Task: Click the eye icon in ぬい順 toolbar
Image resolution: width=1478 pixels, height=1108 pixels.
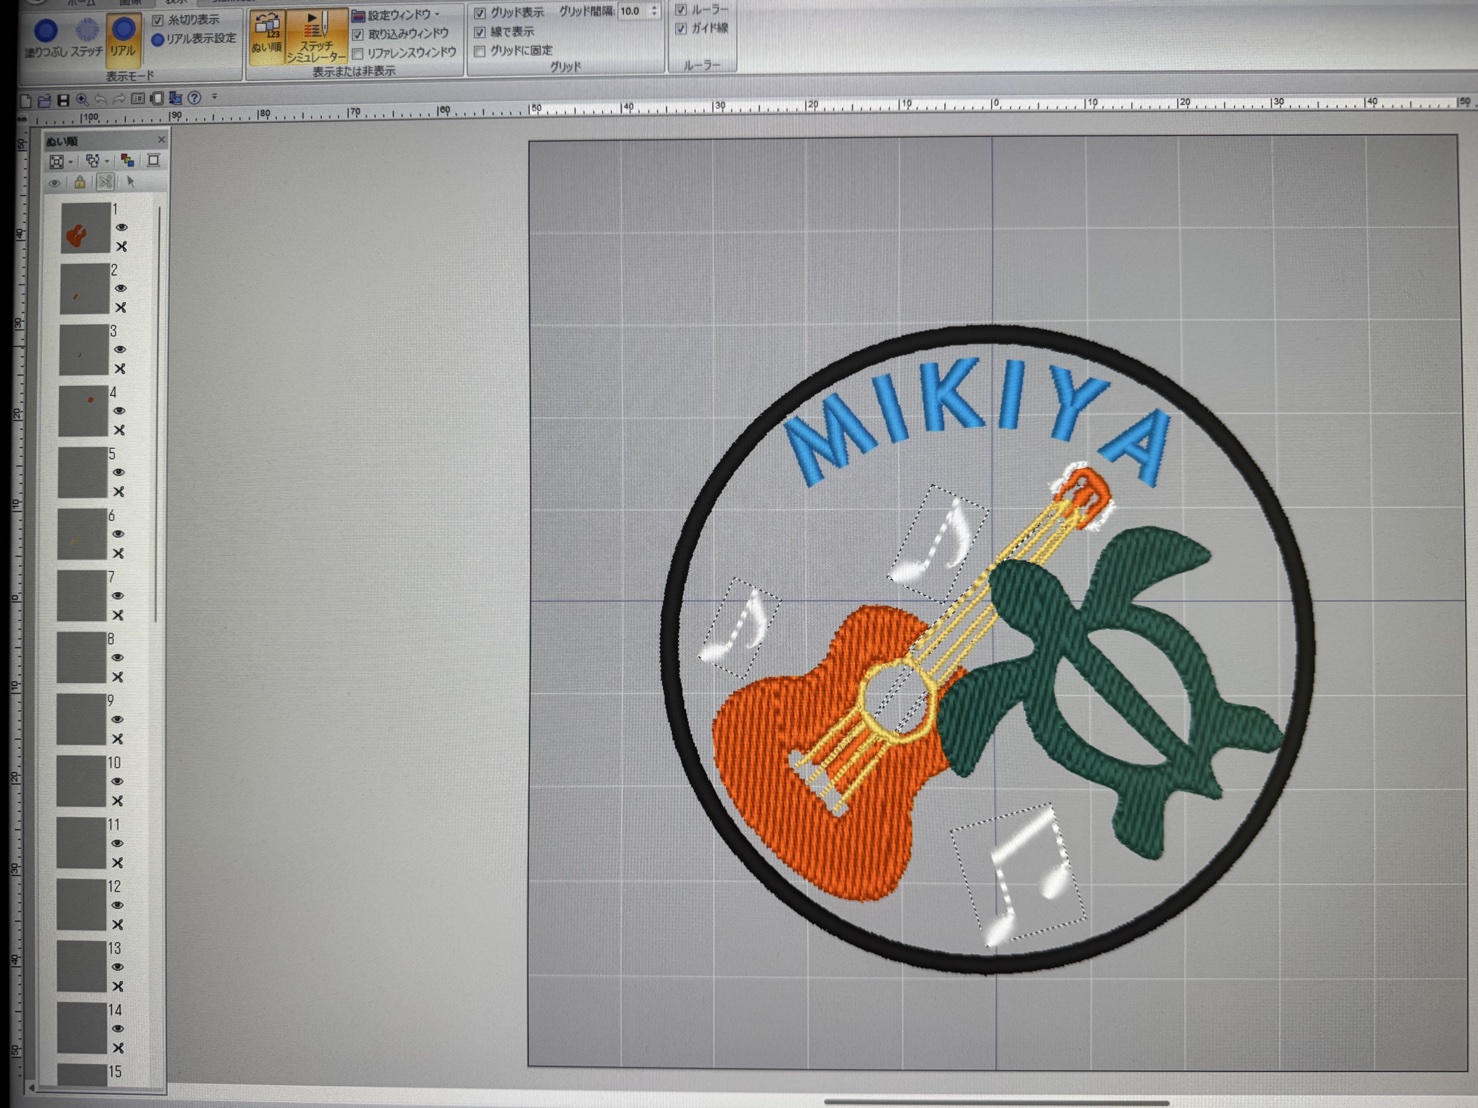Action: [x=55, y=183]
